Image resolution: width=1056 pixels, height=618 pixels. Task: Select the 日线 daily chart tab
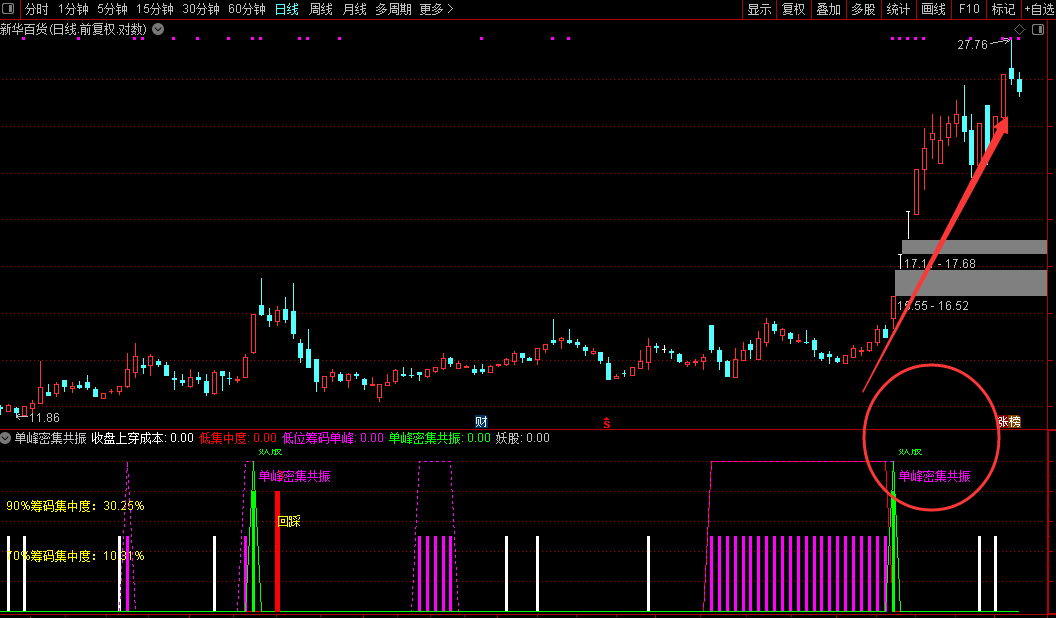point(287,9)
